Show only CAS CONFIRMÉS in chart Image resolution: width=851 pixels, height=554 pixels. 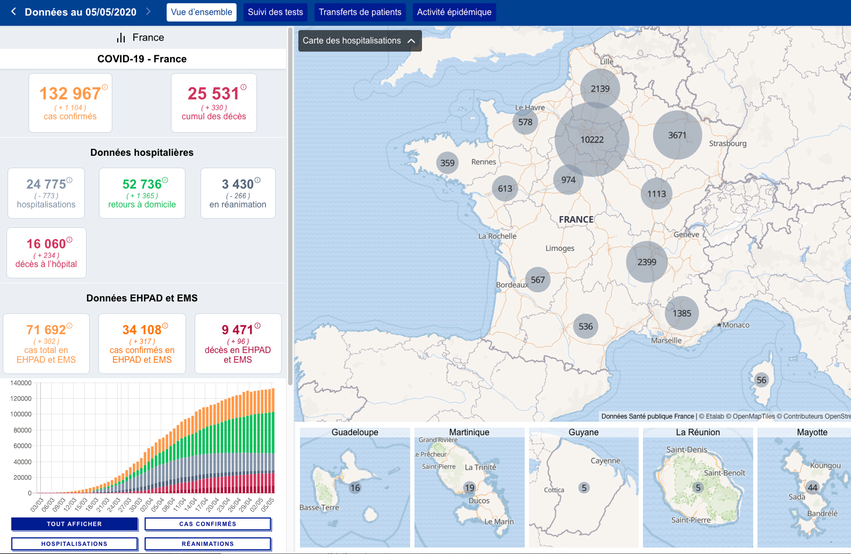[208, 524]
